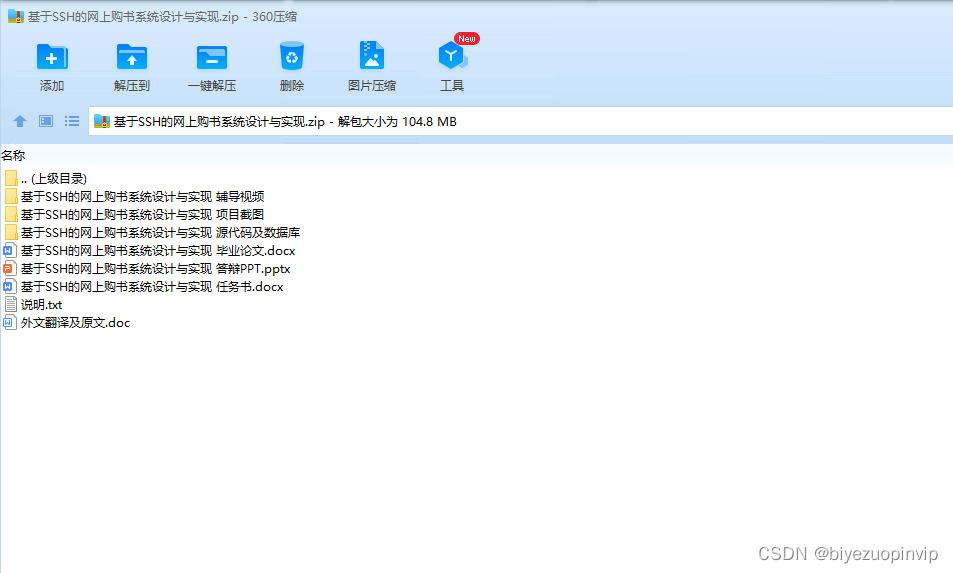Select folder name ending 项目截图
This screenshot has width=953, height=573.
click(142, 214)
